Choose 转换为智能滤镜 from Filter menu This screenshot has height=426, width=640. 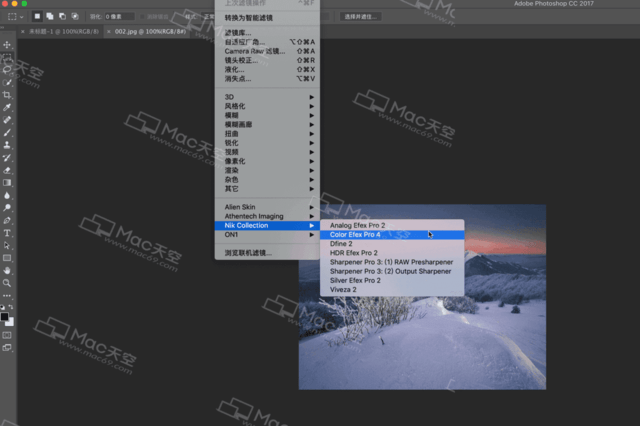[x=267, y=18]
